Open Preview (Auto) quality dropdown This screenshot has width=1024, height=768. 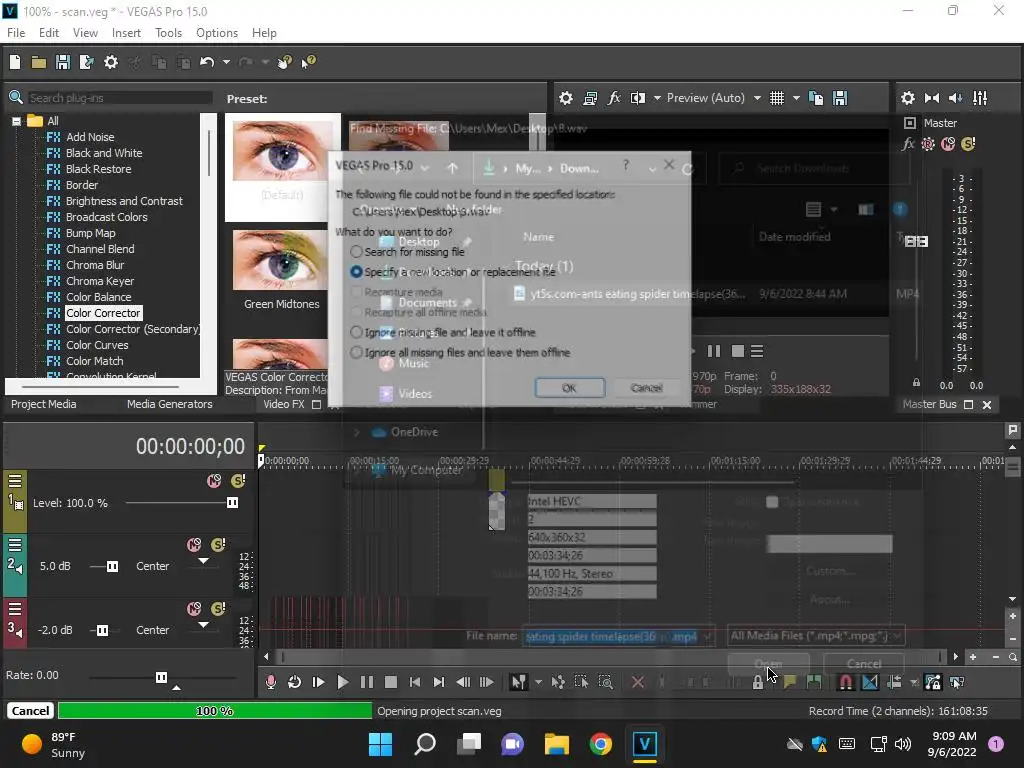click(757, 98)
